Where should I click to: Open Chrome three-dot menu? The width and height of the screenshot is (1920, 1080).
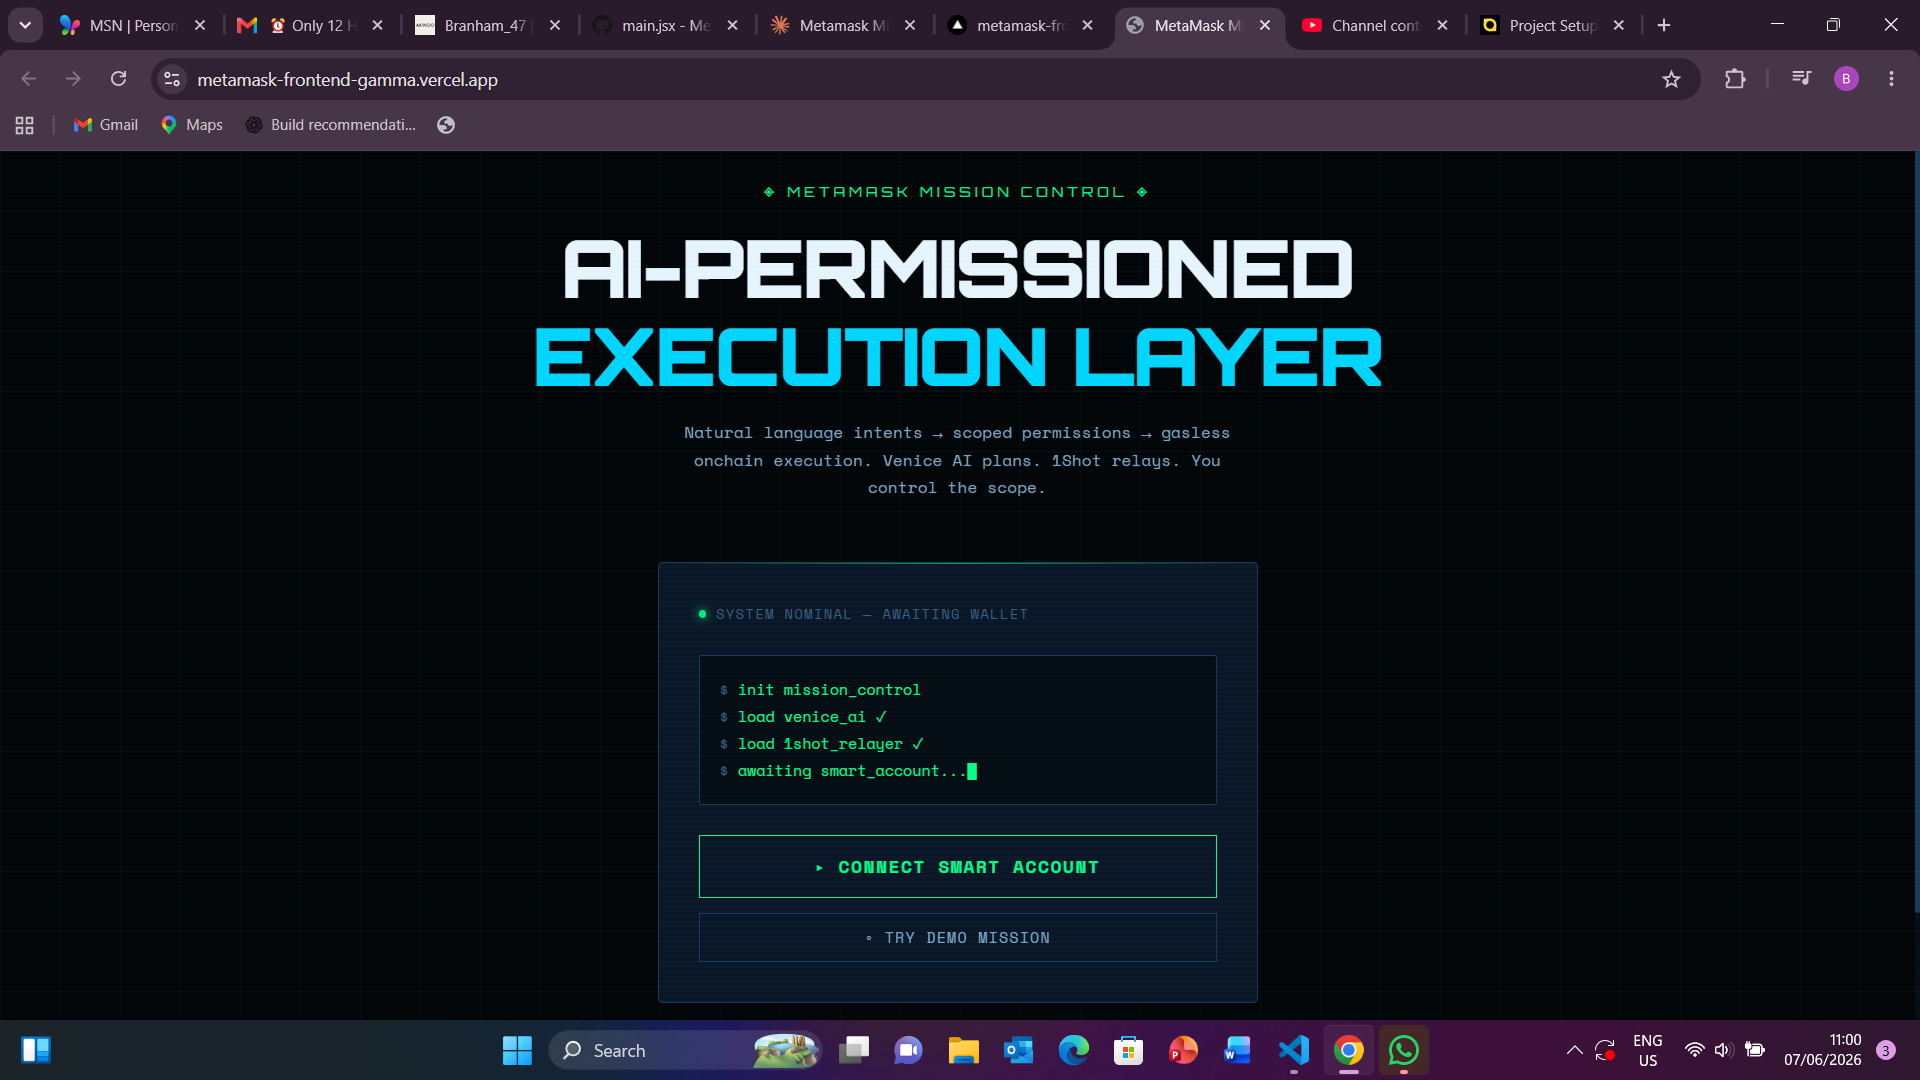tap(1891, 79)
